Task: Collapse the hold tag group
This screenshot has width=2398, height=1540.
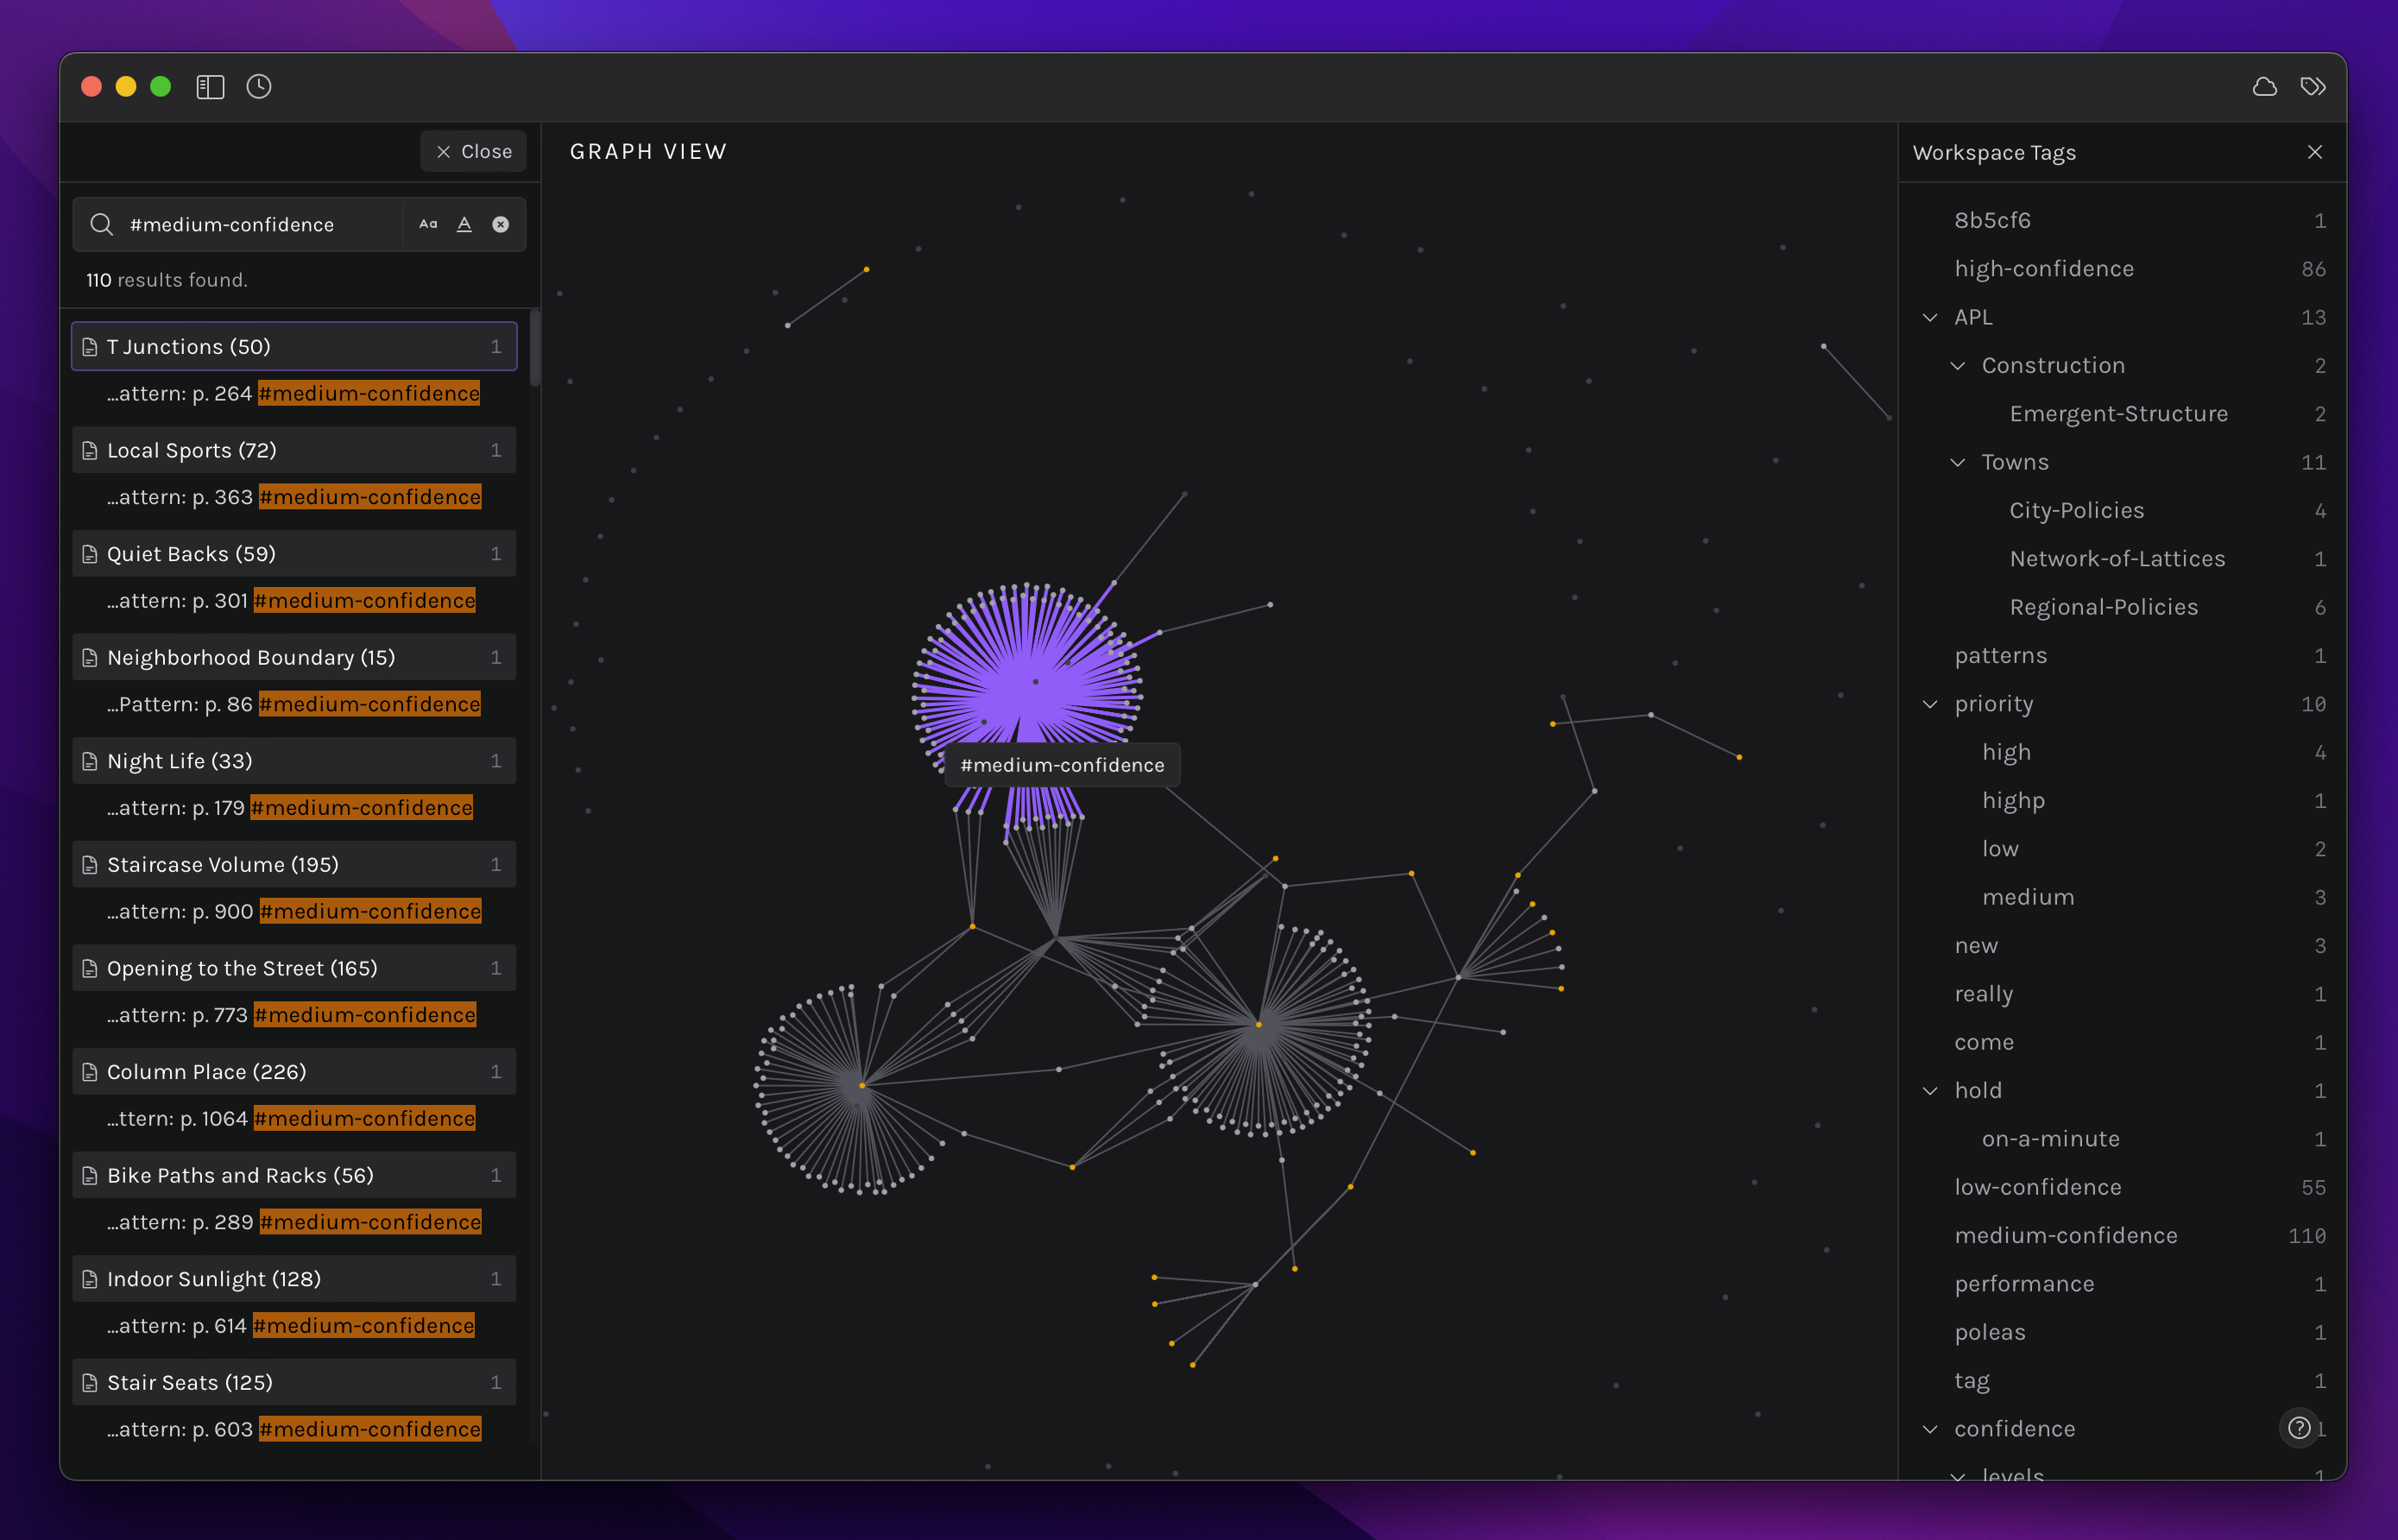Action: tap(1930, 1091)
